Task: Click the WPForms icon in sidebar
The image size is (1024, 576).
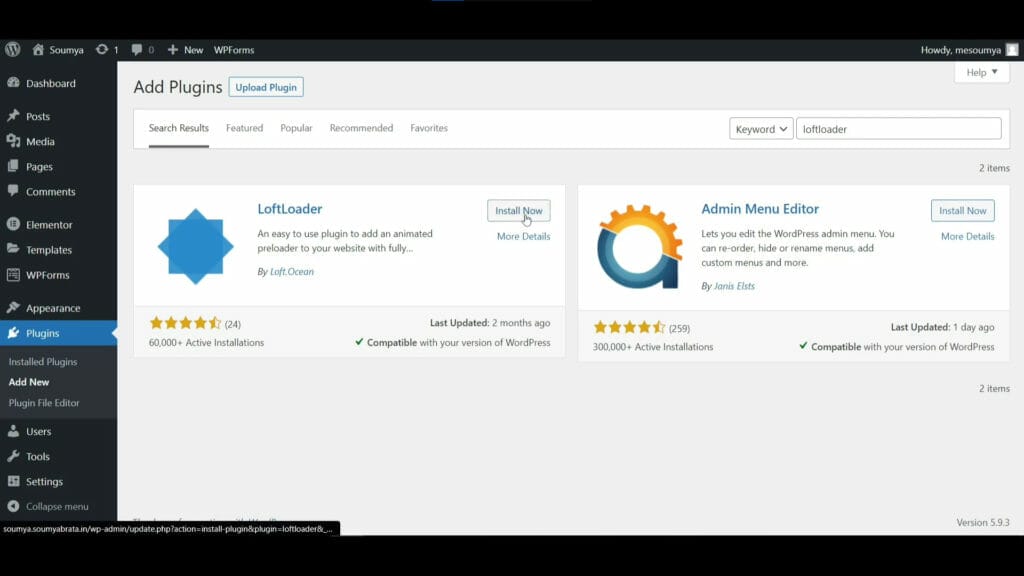Action: [14, 275]
